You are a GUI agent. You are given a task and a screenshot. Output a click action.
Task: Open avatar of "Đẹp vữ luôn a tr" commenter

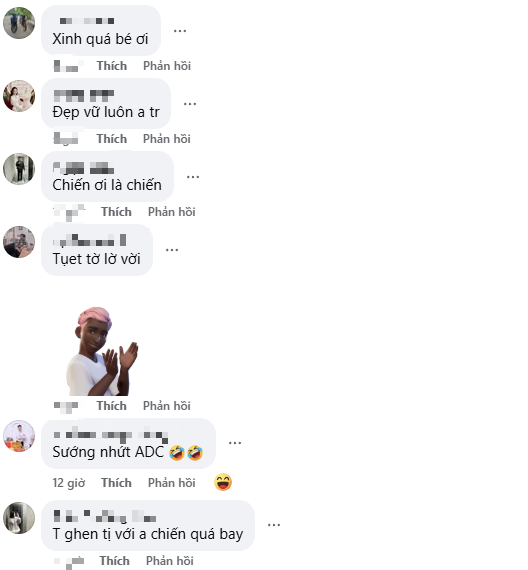coord(19,96)
